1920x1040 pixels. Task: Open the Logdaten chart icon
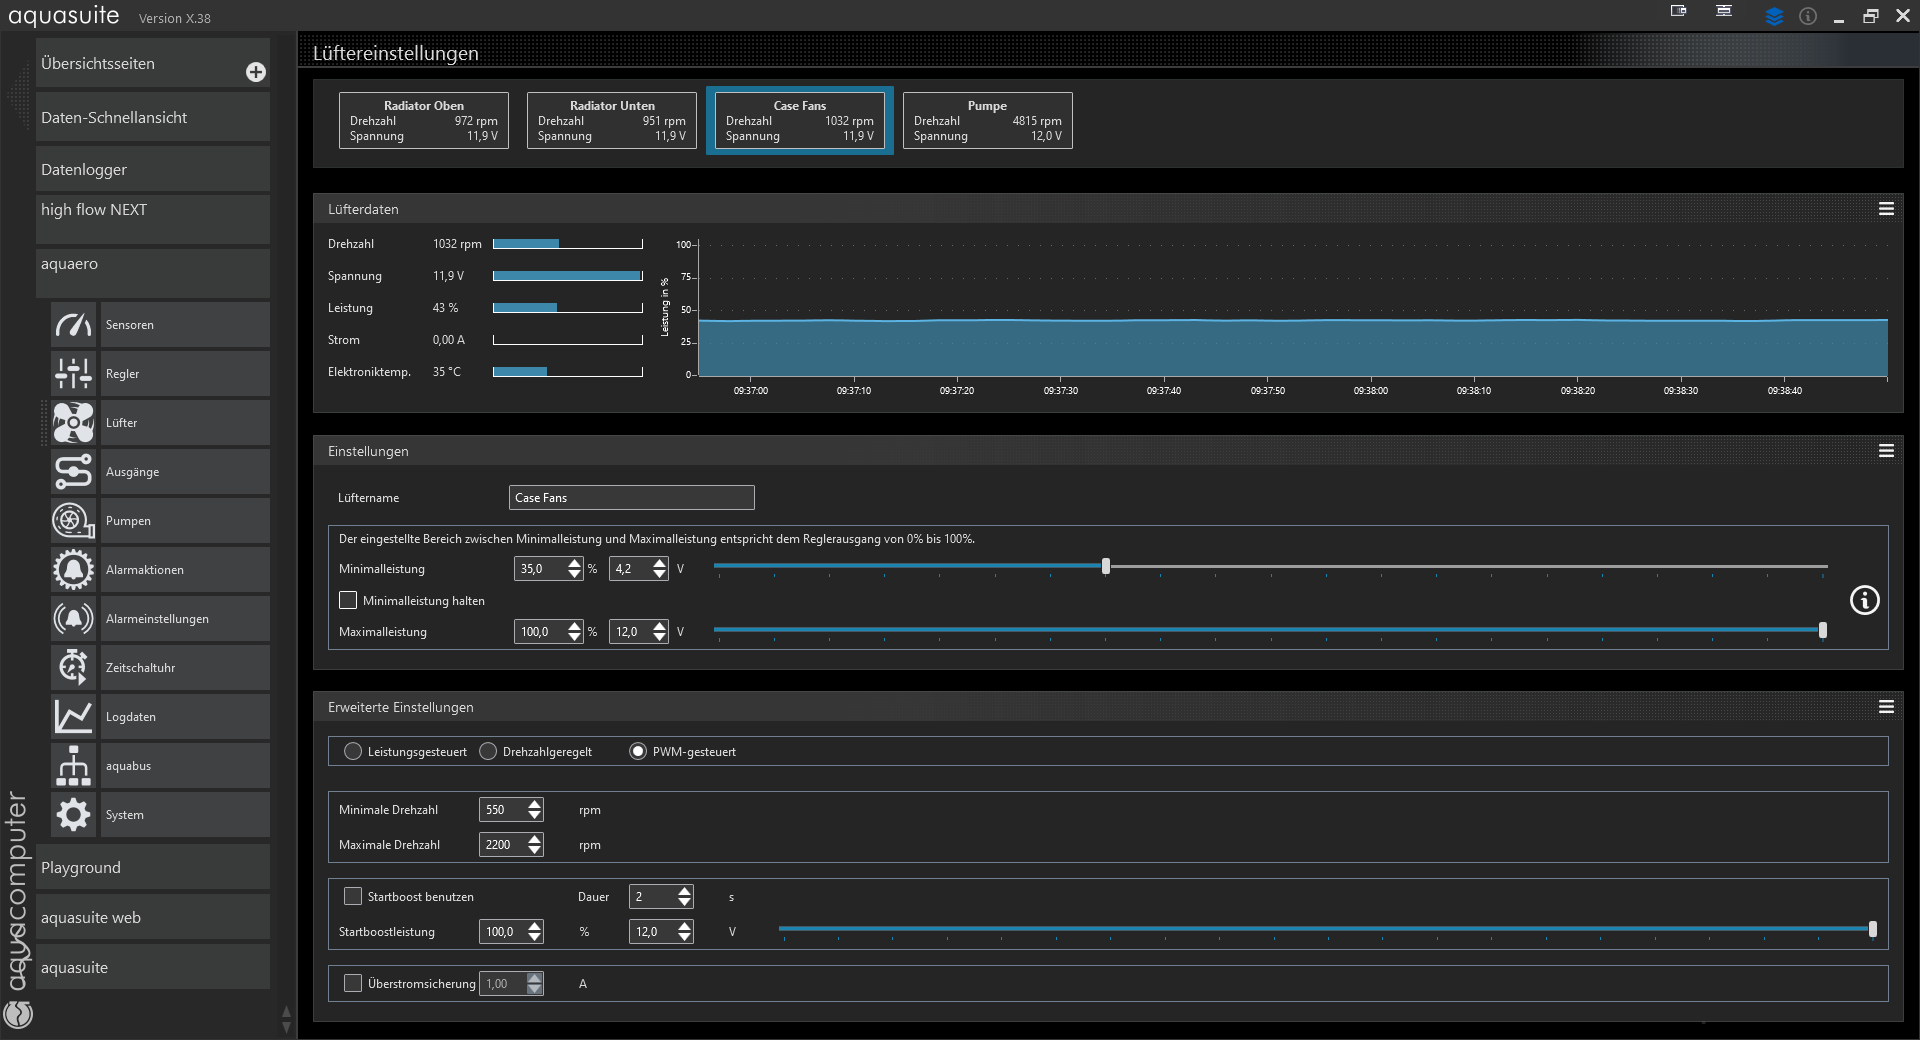coord(73,717)
